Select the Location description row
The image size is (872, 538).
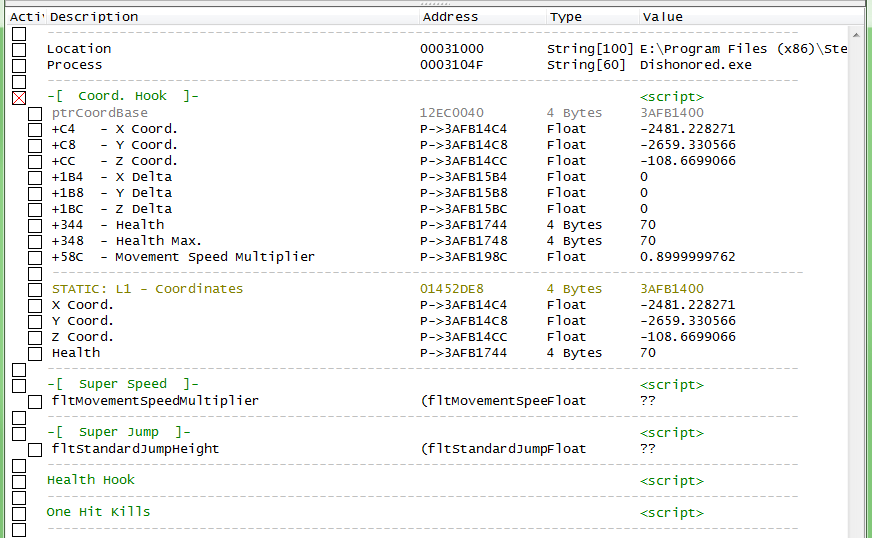click(79, 49)
